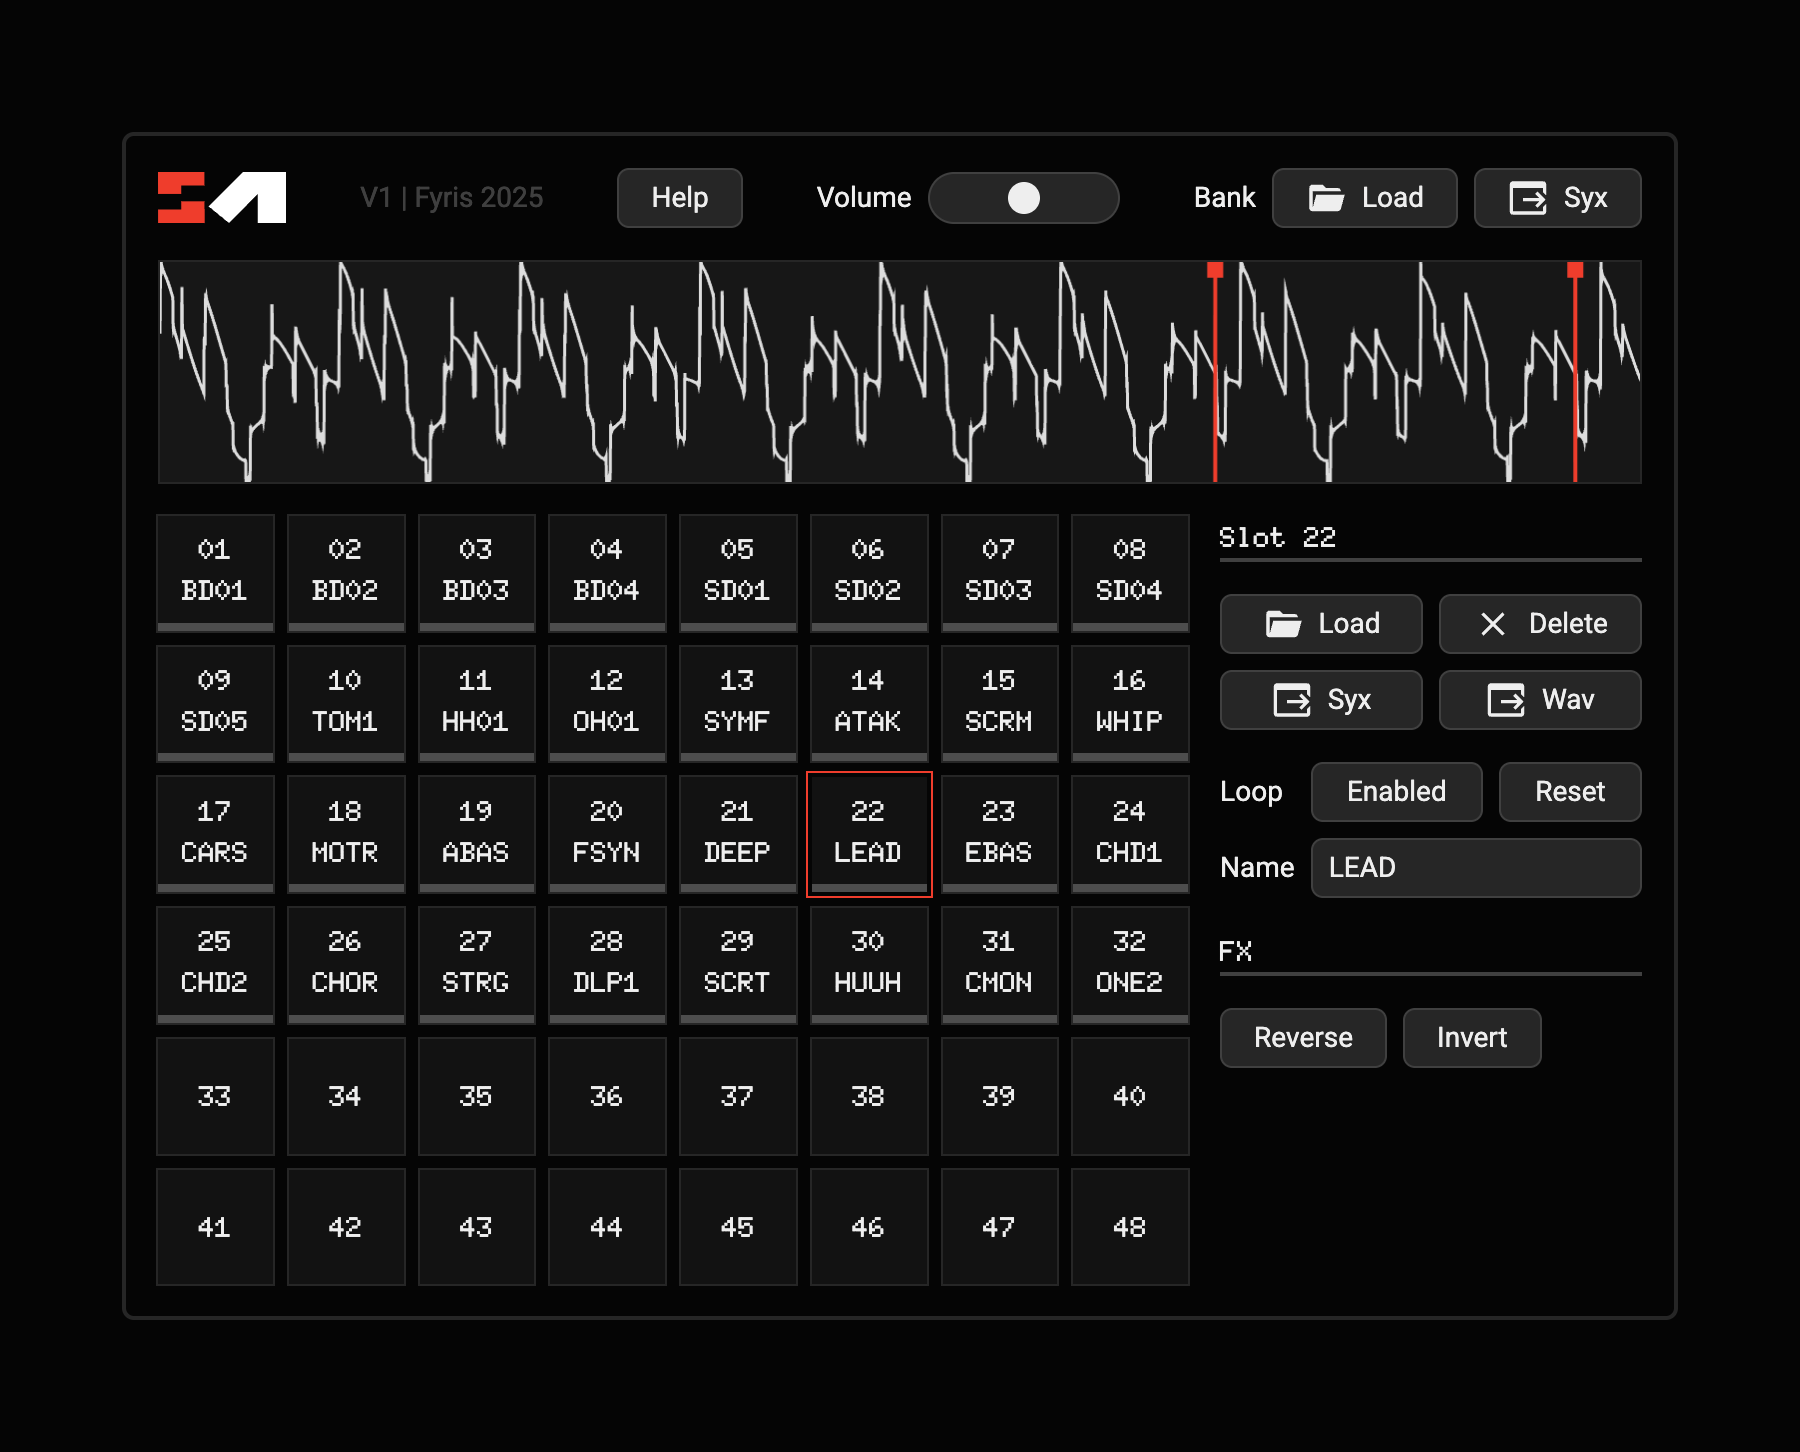Select the loop start marker in the waveform
Screen dimensions: 1800x1452
point(1215,271)
